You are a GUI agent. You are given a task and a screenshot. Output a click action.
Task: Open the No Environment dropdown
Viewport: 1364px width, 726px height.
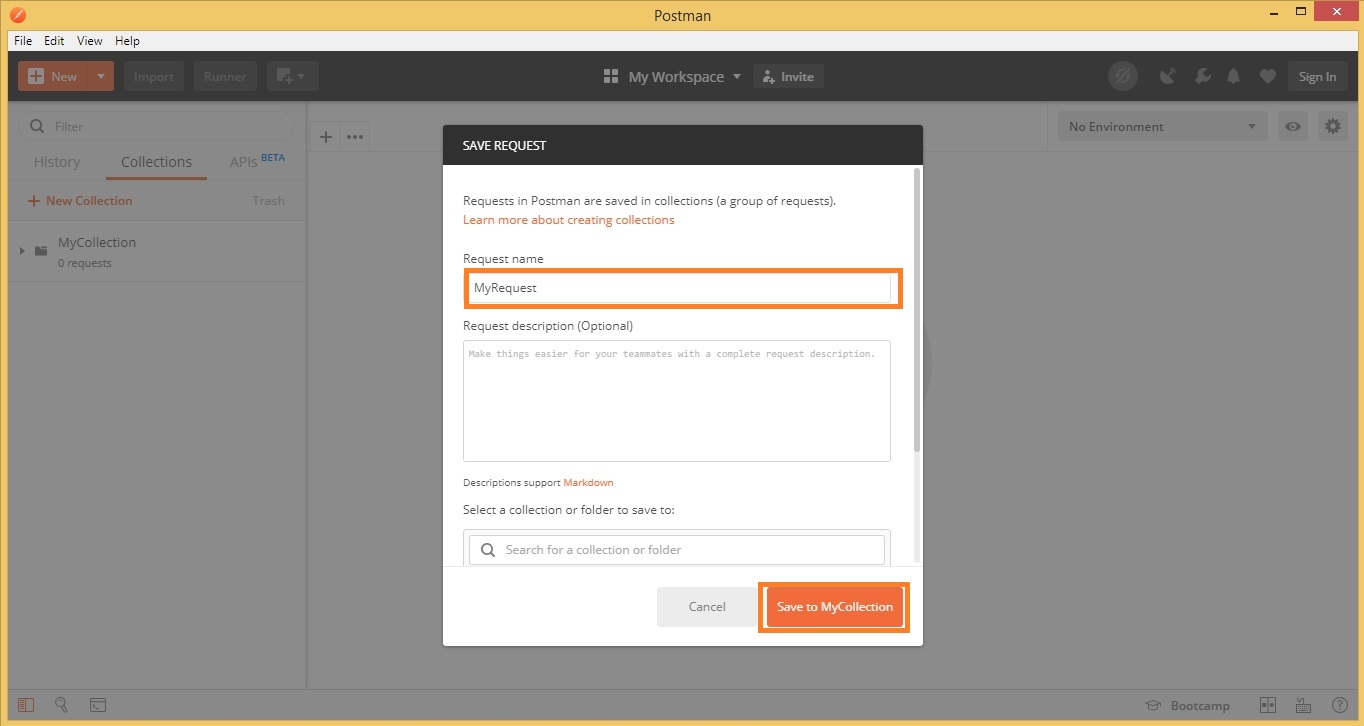coord(1162,127)
